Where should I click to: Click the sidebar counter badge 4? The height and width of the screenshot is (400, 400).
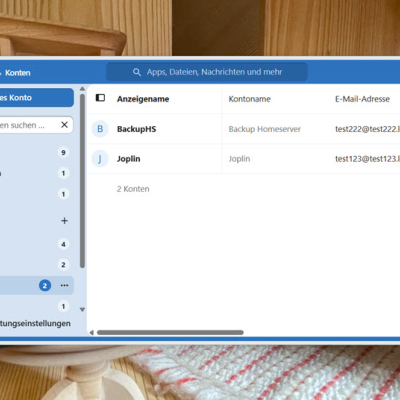click(x=63, y=244)
